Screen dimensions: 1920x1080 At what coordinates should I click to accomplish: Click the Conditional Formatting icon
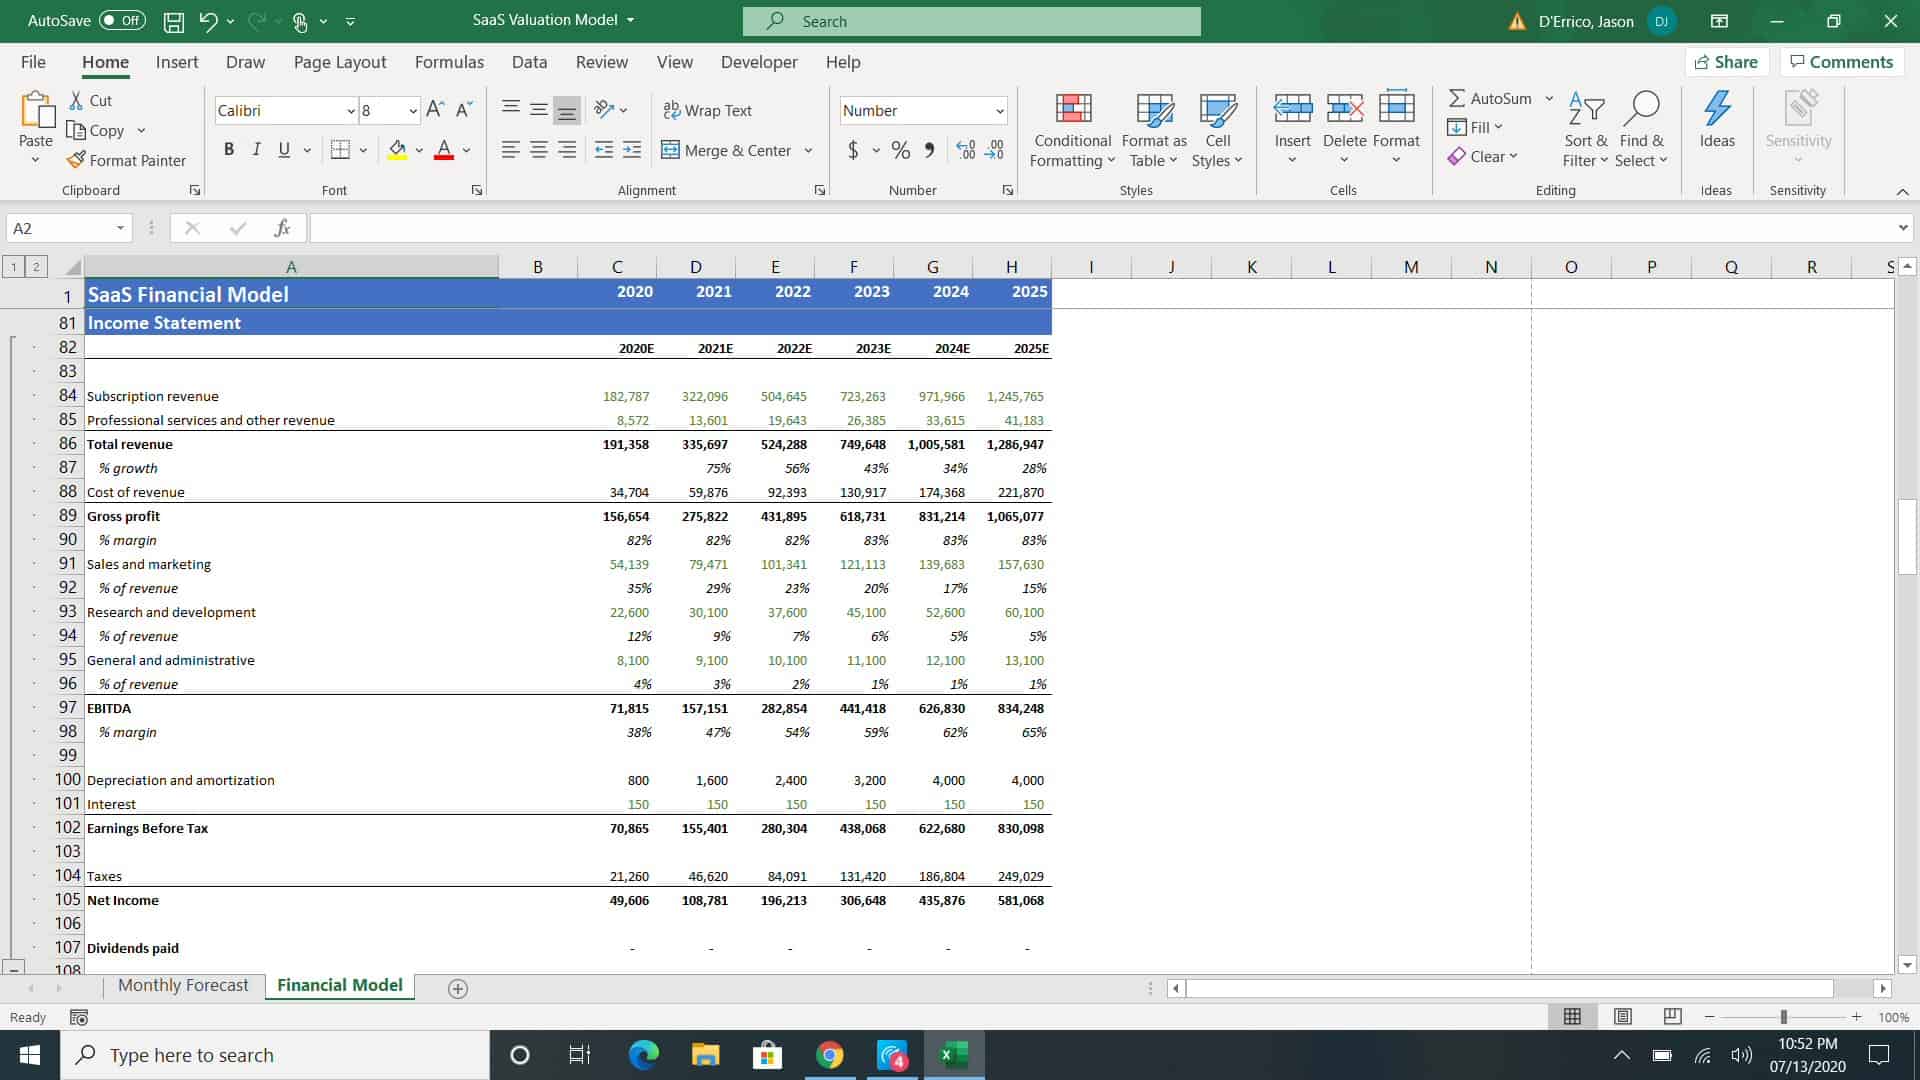pos(1072,110)
